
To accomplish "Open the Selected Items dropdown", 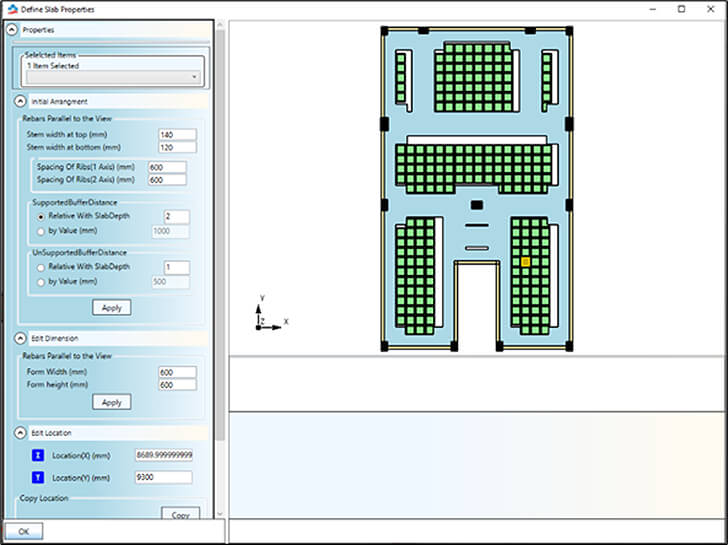I will coord(112,77).
